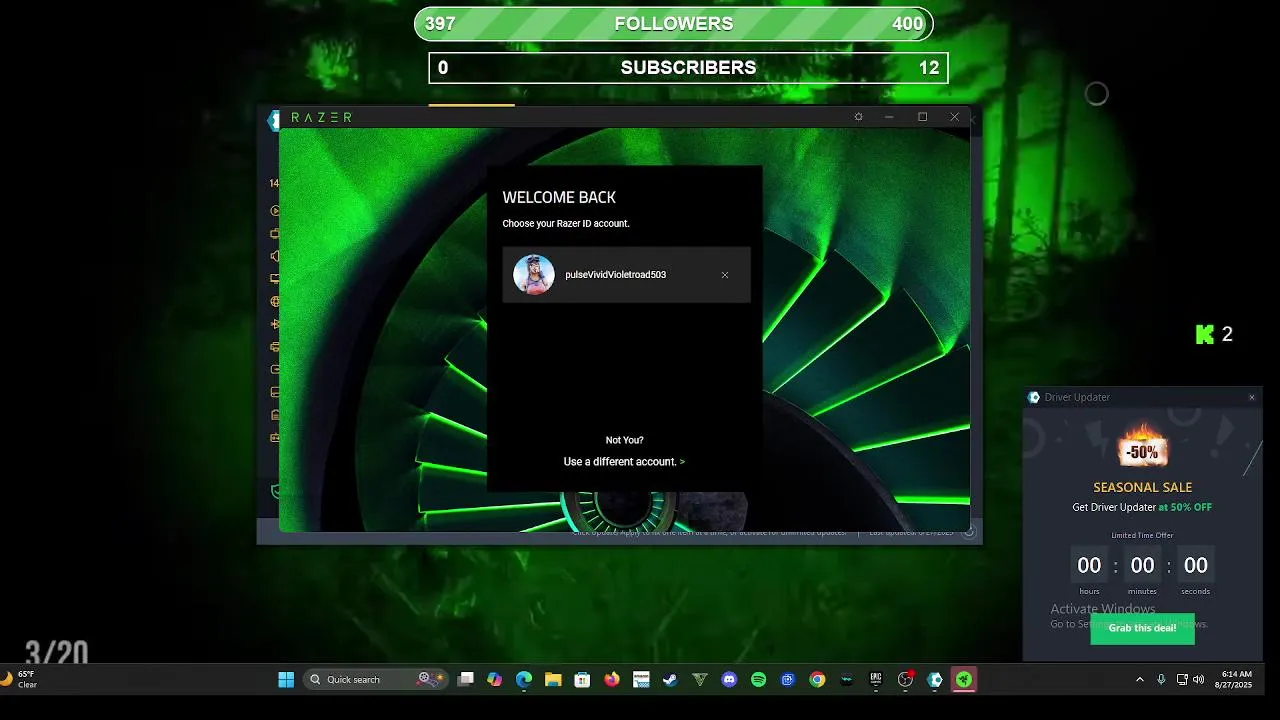Open the volume control tray icon
1280x720 pixels.
(1199, 680)
